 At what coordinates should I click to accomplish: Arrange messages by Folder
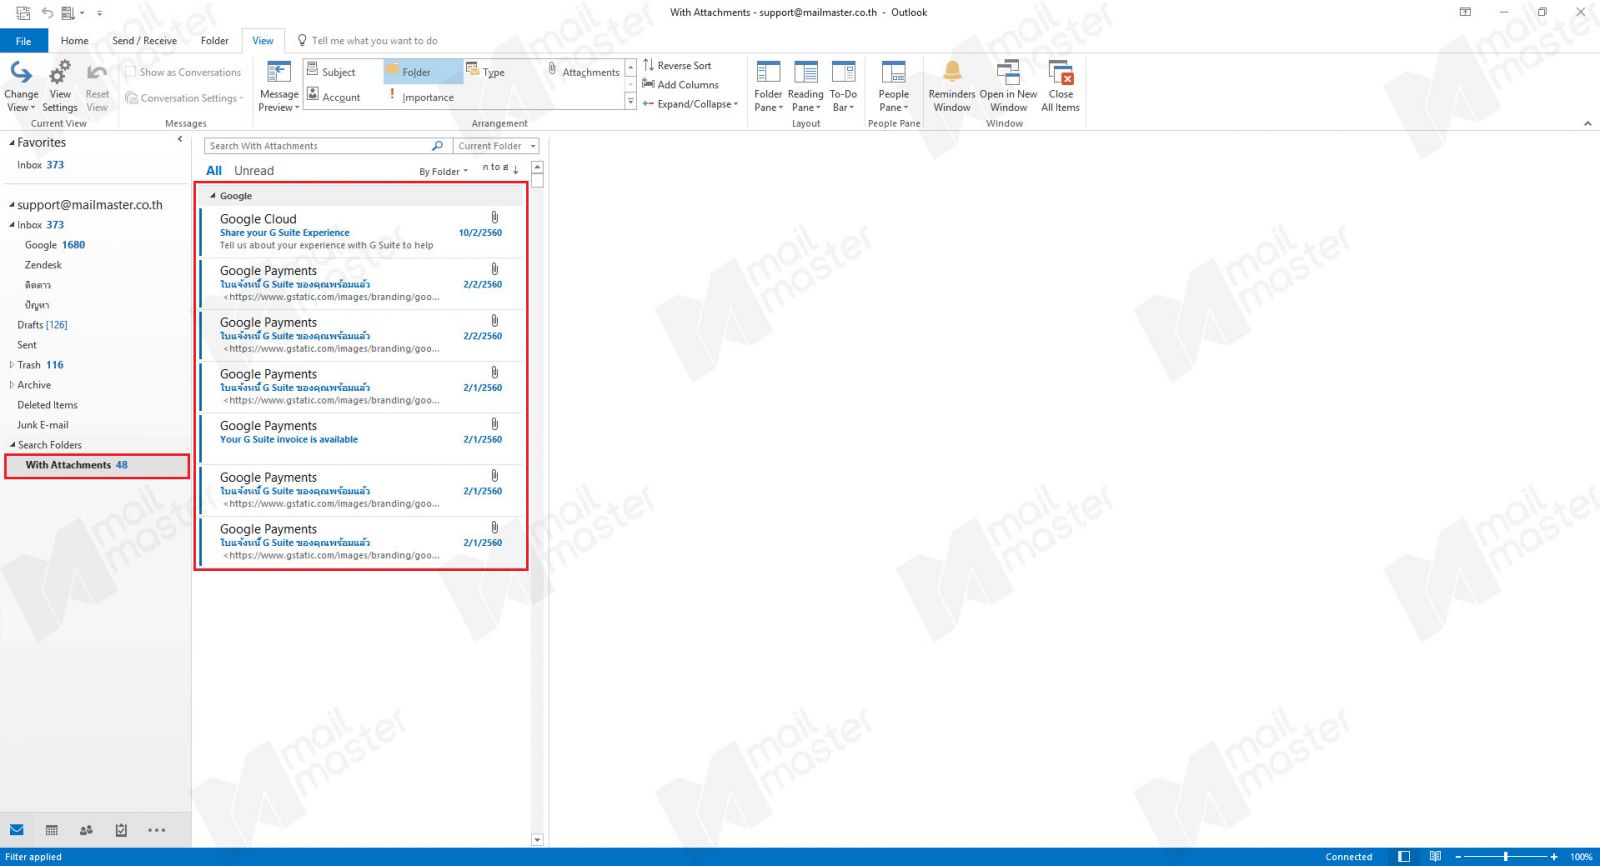coord(422,72)
